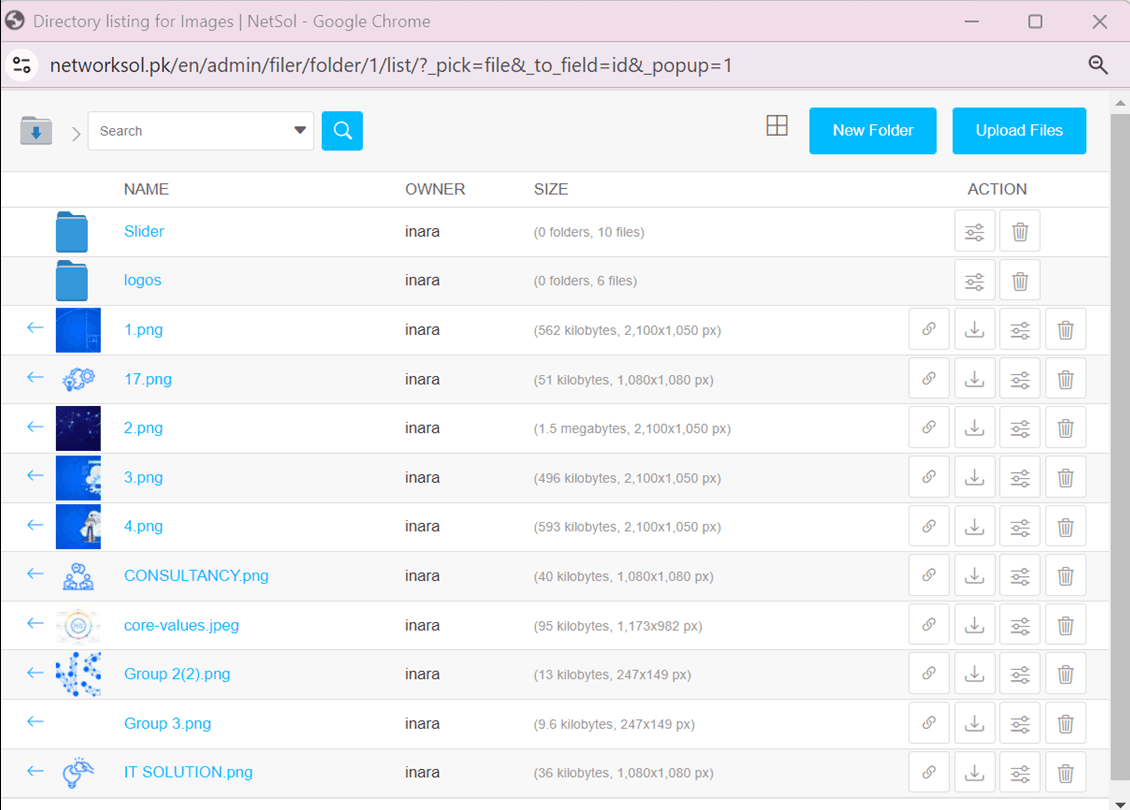1130x810 pixels.
Task: Download IT SOLUTION.png
Action: [974, 773]
